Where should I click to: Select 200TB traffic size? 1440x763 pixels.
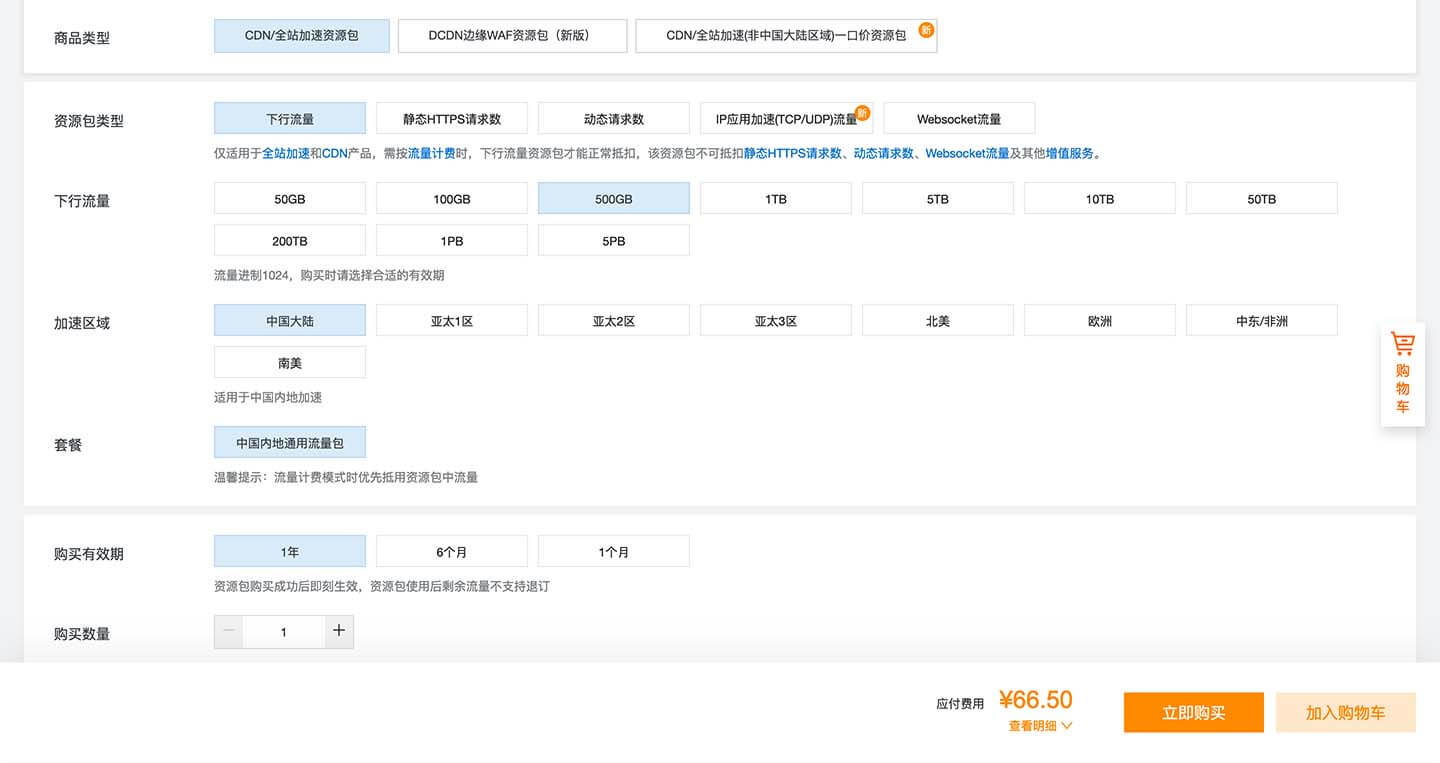point(290,240)
